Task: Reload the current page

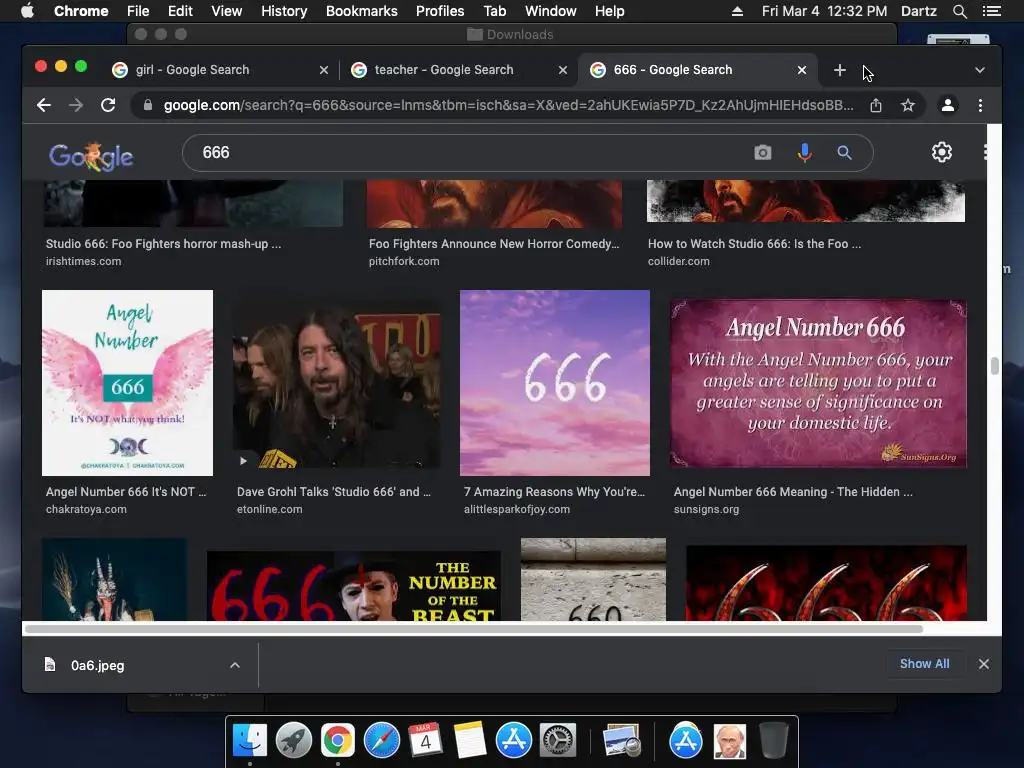Action: (108, 105)
